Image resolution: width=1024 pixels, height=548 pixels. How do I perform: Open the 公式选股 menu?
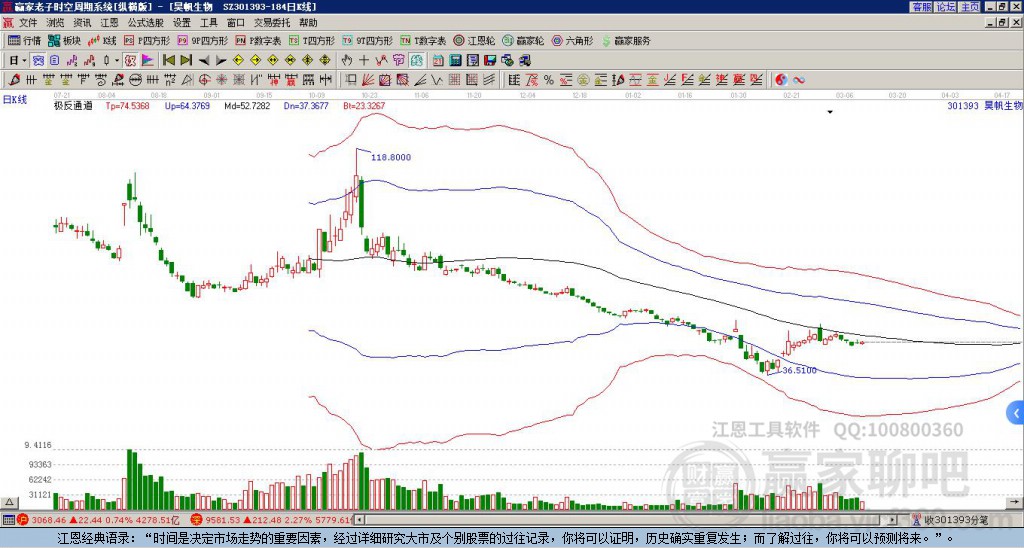[145, 23]
